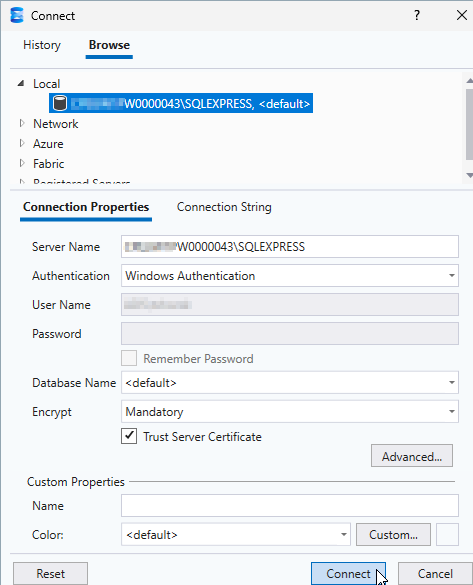The image size is (473, 585).
Task: Open the Database Name dropdown
Action: click(x=290, y=382)
